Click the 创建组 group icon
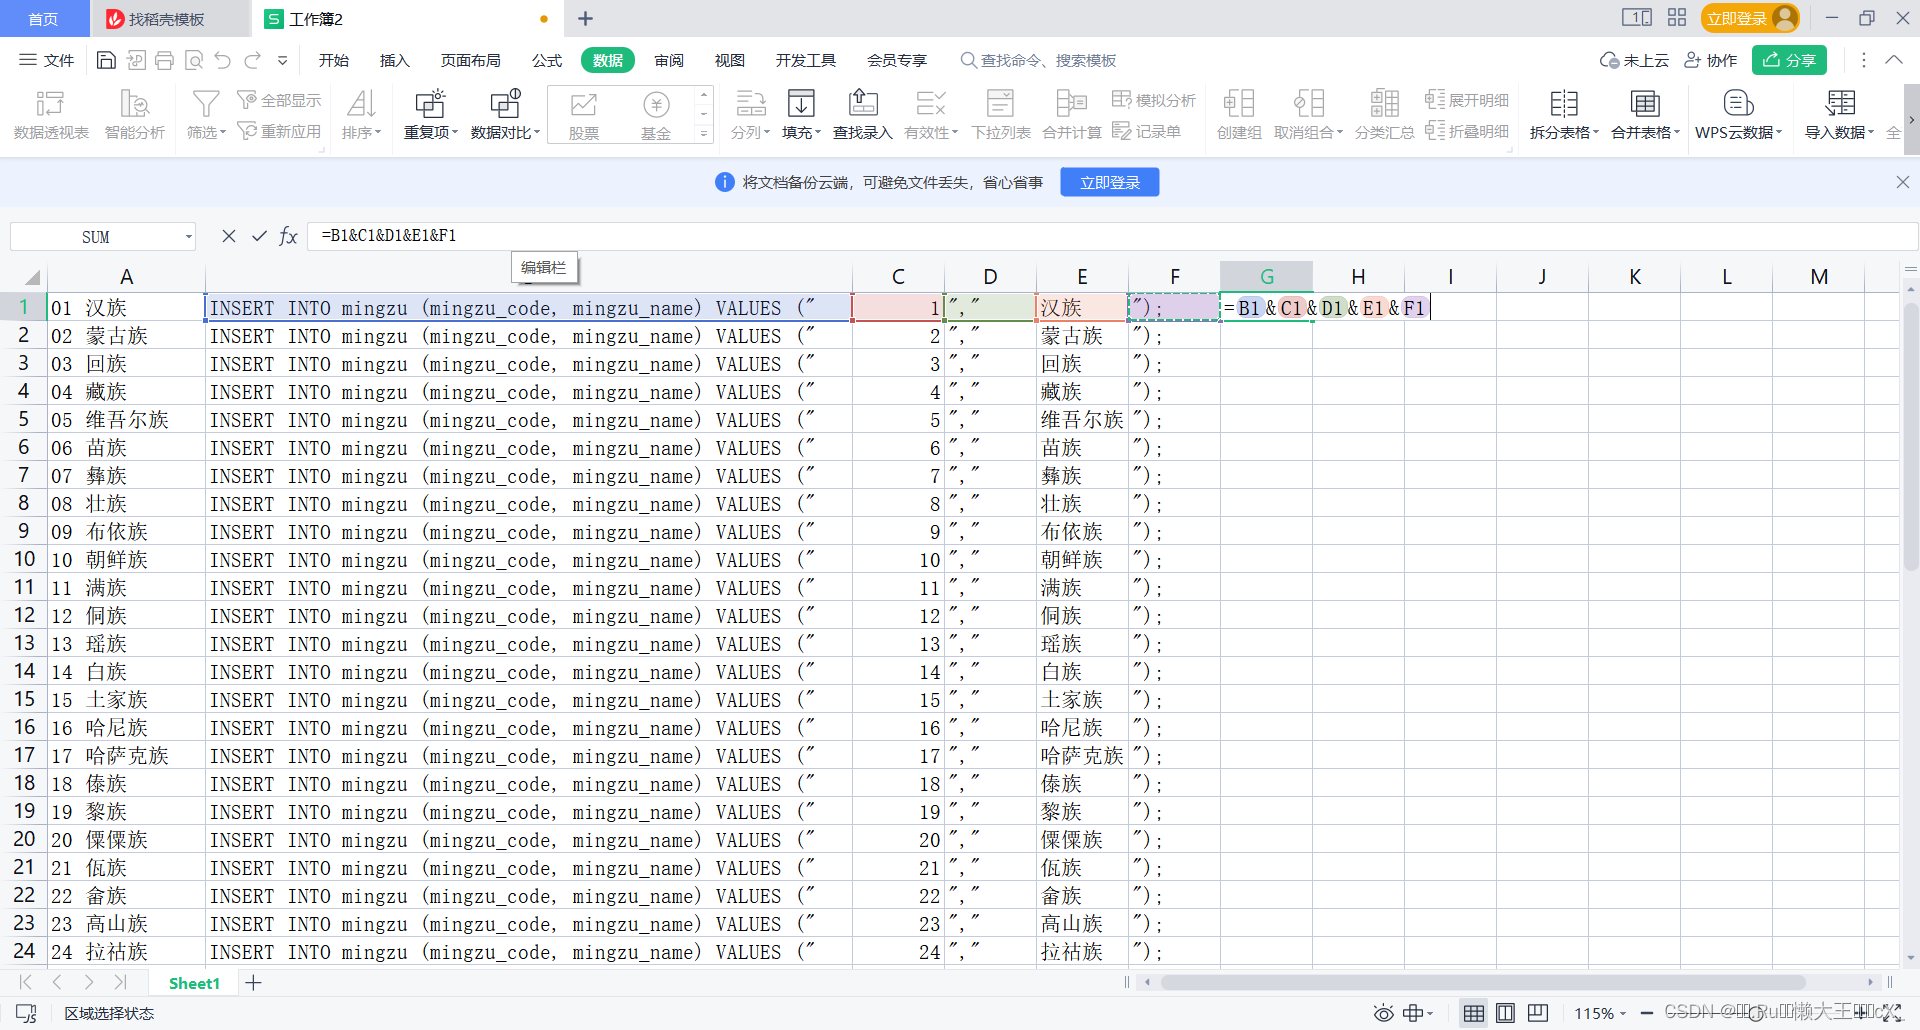1920x1030 pixels. [x=1239, y=115]
